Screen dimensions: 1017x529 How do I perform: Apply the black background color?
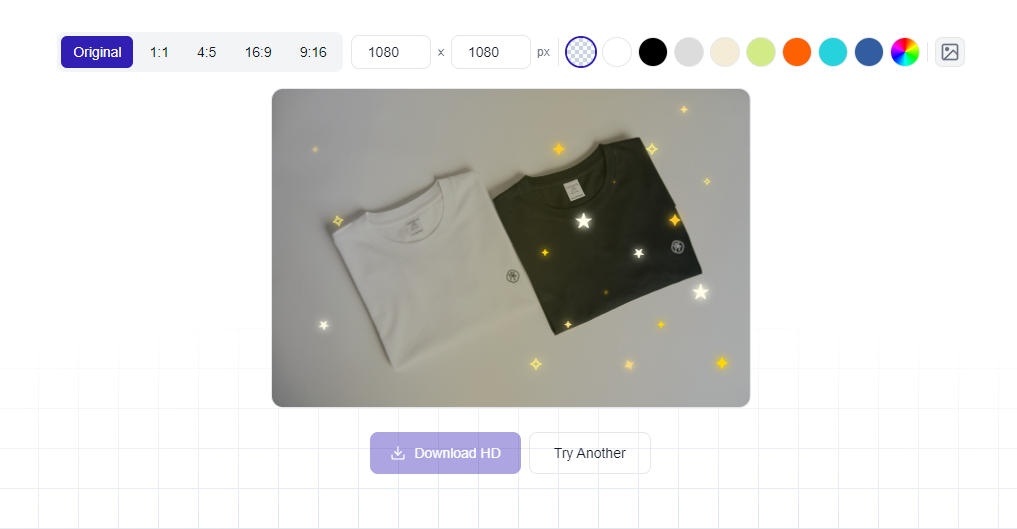652,52
